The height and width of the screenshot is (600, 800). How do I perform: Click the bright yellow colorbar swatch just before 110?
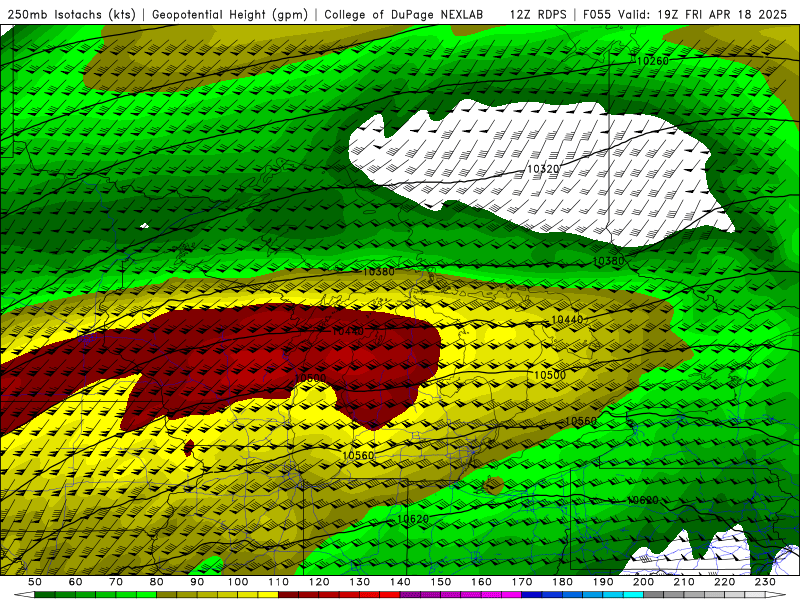(268, 595)
